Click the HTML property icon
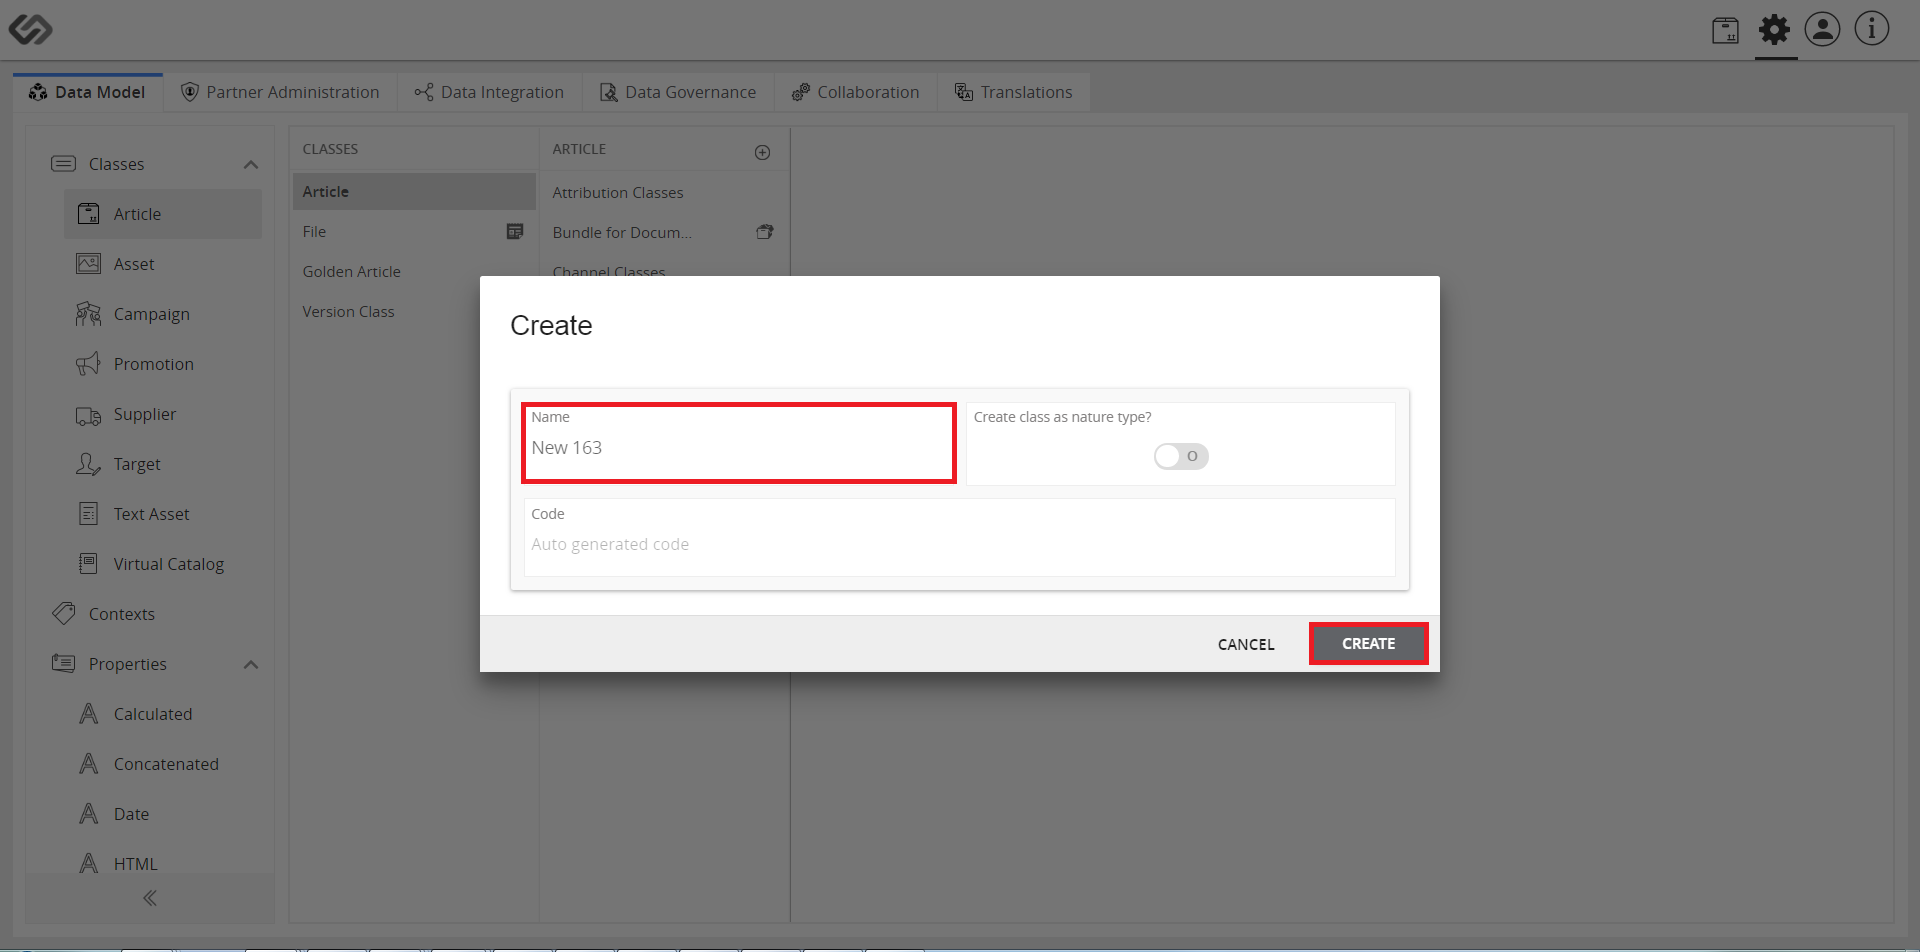 click(89, 863)
